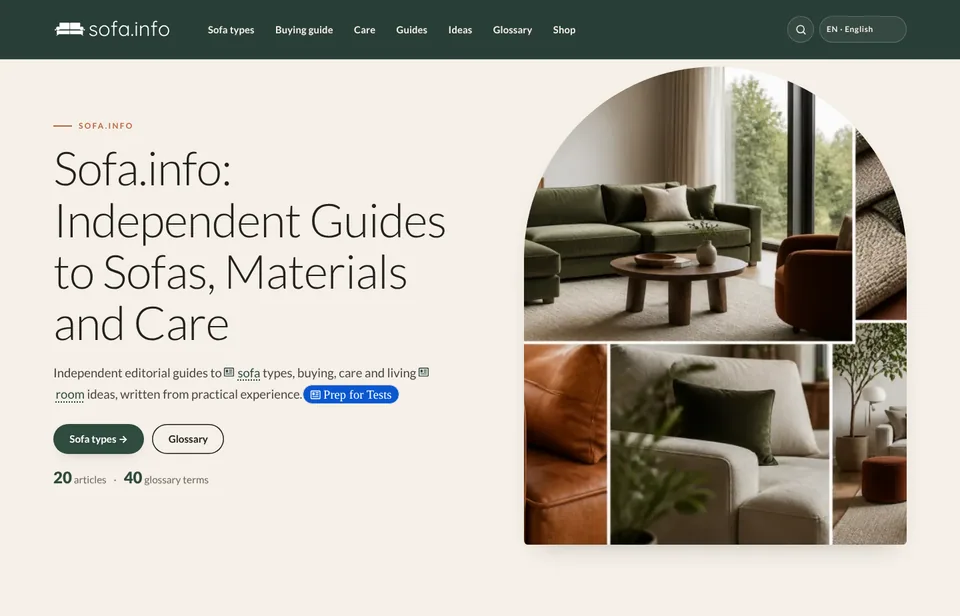Click the small 'SOFA.INFO' eyebrow label
Image resolution: width=960 pixels, height=616 pixels.
click(x=105, y=126)
